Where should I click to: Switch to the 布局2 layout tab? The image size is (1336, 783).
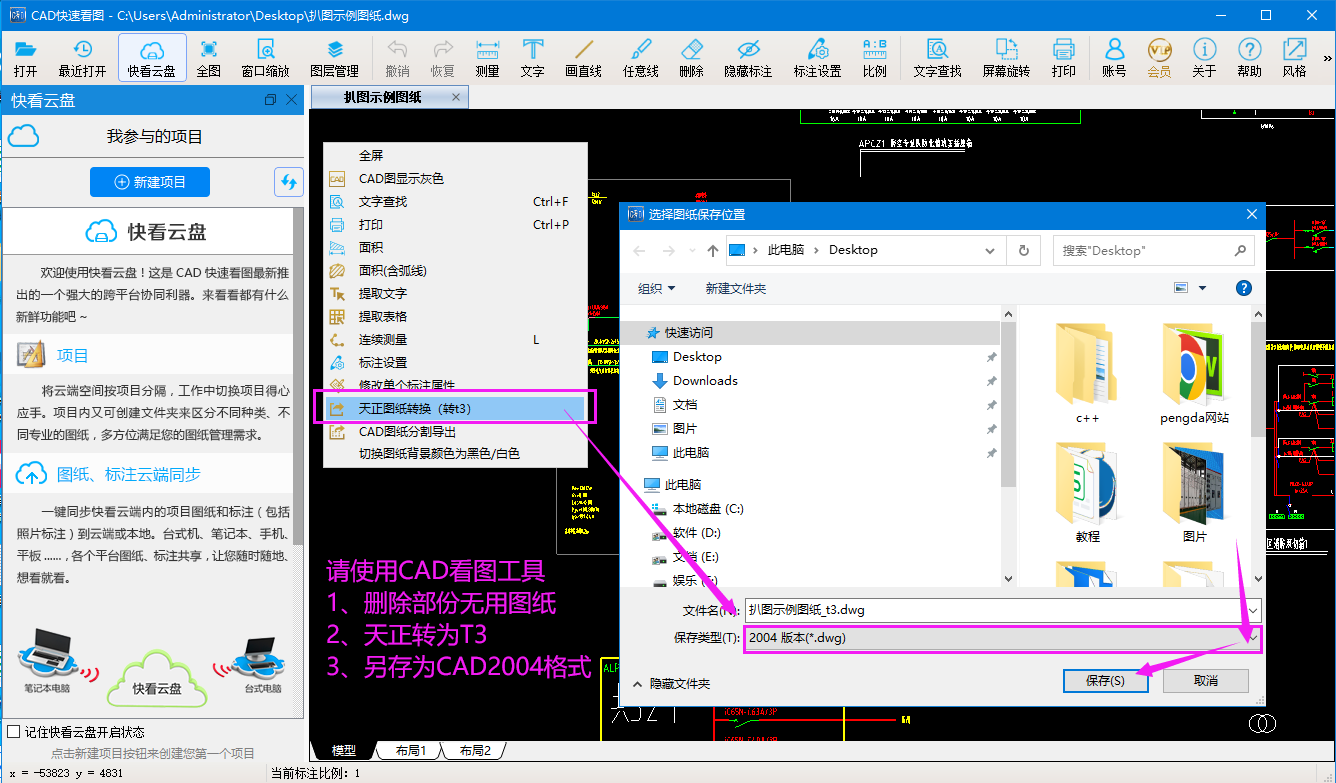click(475, 750)
